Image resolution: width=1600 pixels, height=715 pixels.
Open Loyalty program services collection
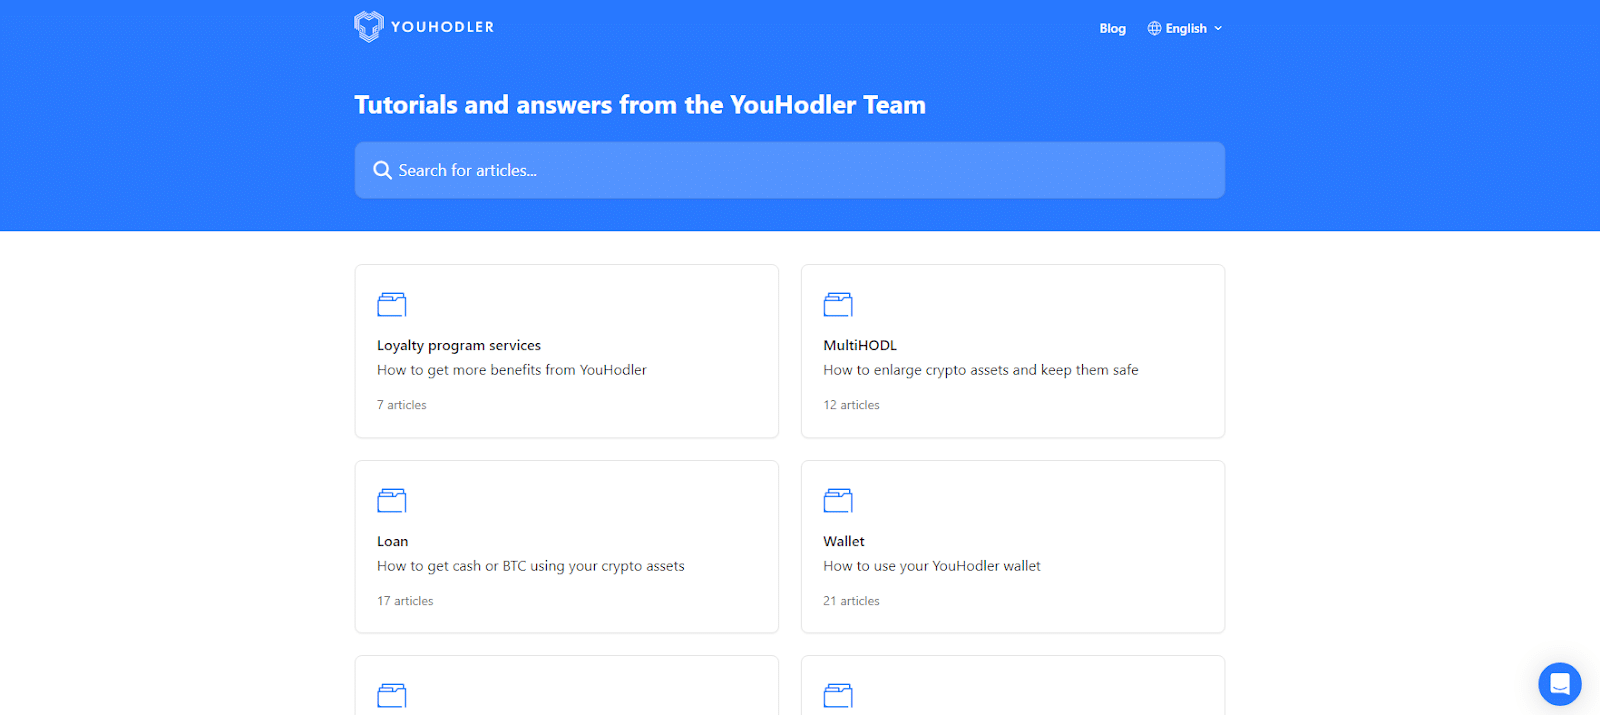[x=459, y=345]
